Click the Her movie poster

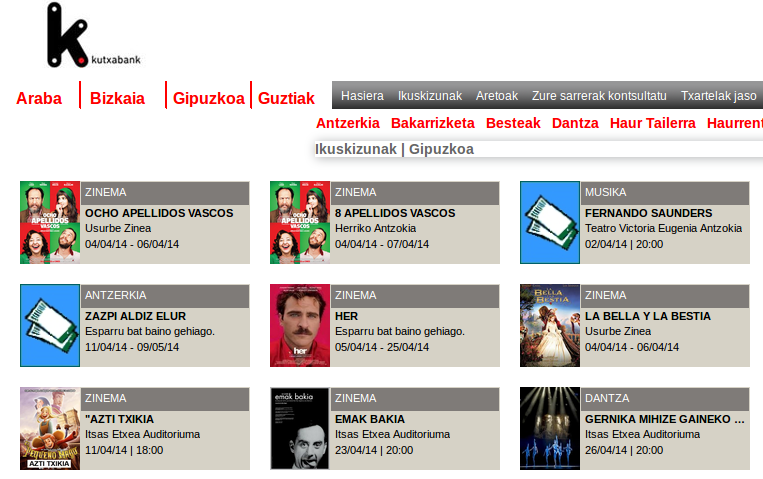[x=299, y=325]
